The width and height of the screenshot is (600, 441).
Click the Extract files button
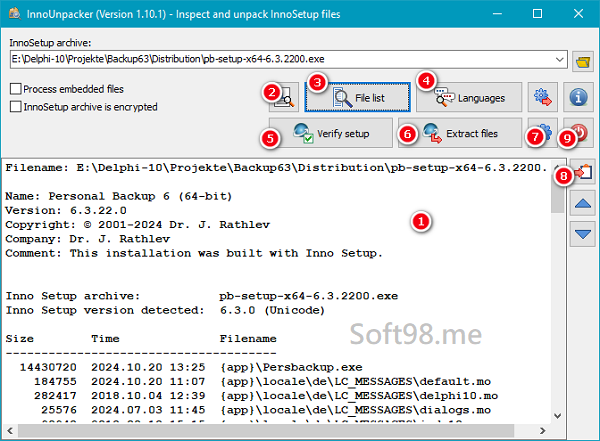(x=460, y=133)
